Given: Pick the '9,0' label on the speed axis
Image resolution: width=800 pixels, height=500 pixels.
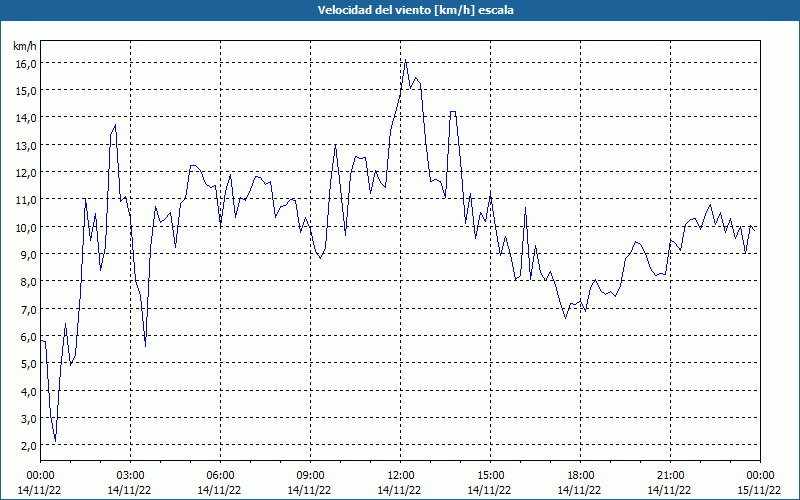Looking at the screenshot, I should pyautogui.click(x=28, y=254).
